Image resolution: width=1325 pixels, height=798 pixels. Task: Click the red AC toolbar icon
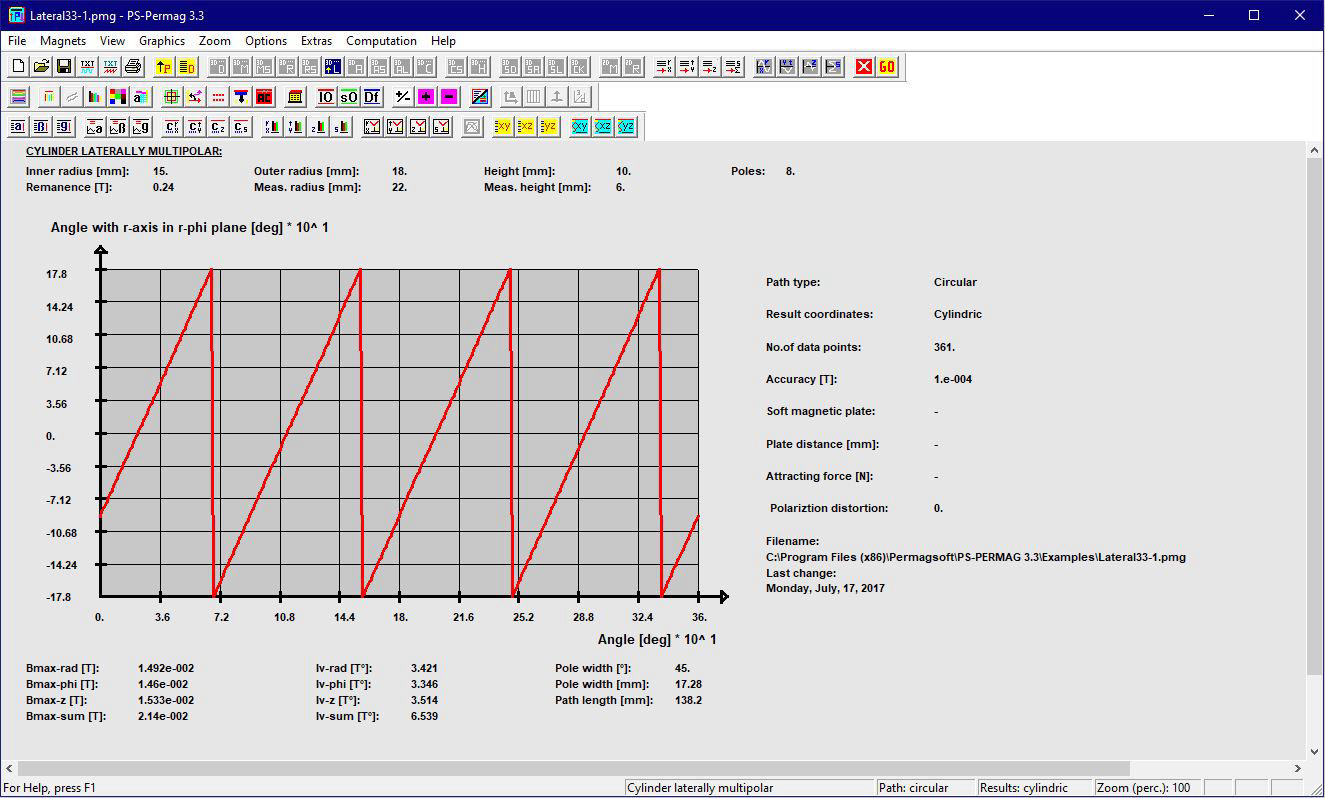[x=264, y=97]
